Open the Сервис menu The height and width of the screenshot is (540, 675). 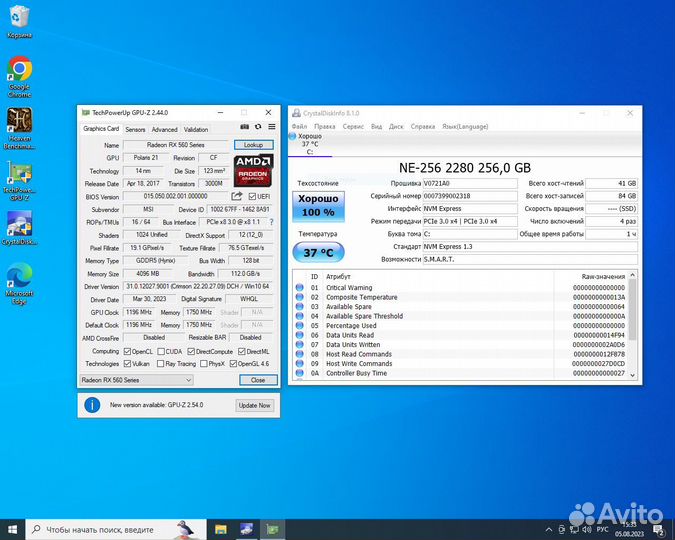tap(353, 126)
